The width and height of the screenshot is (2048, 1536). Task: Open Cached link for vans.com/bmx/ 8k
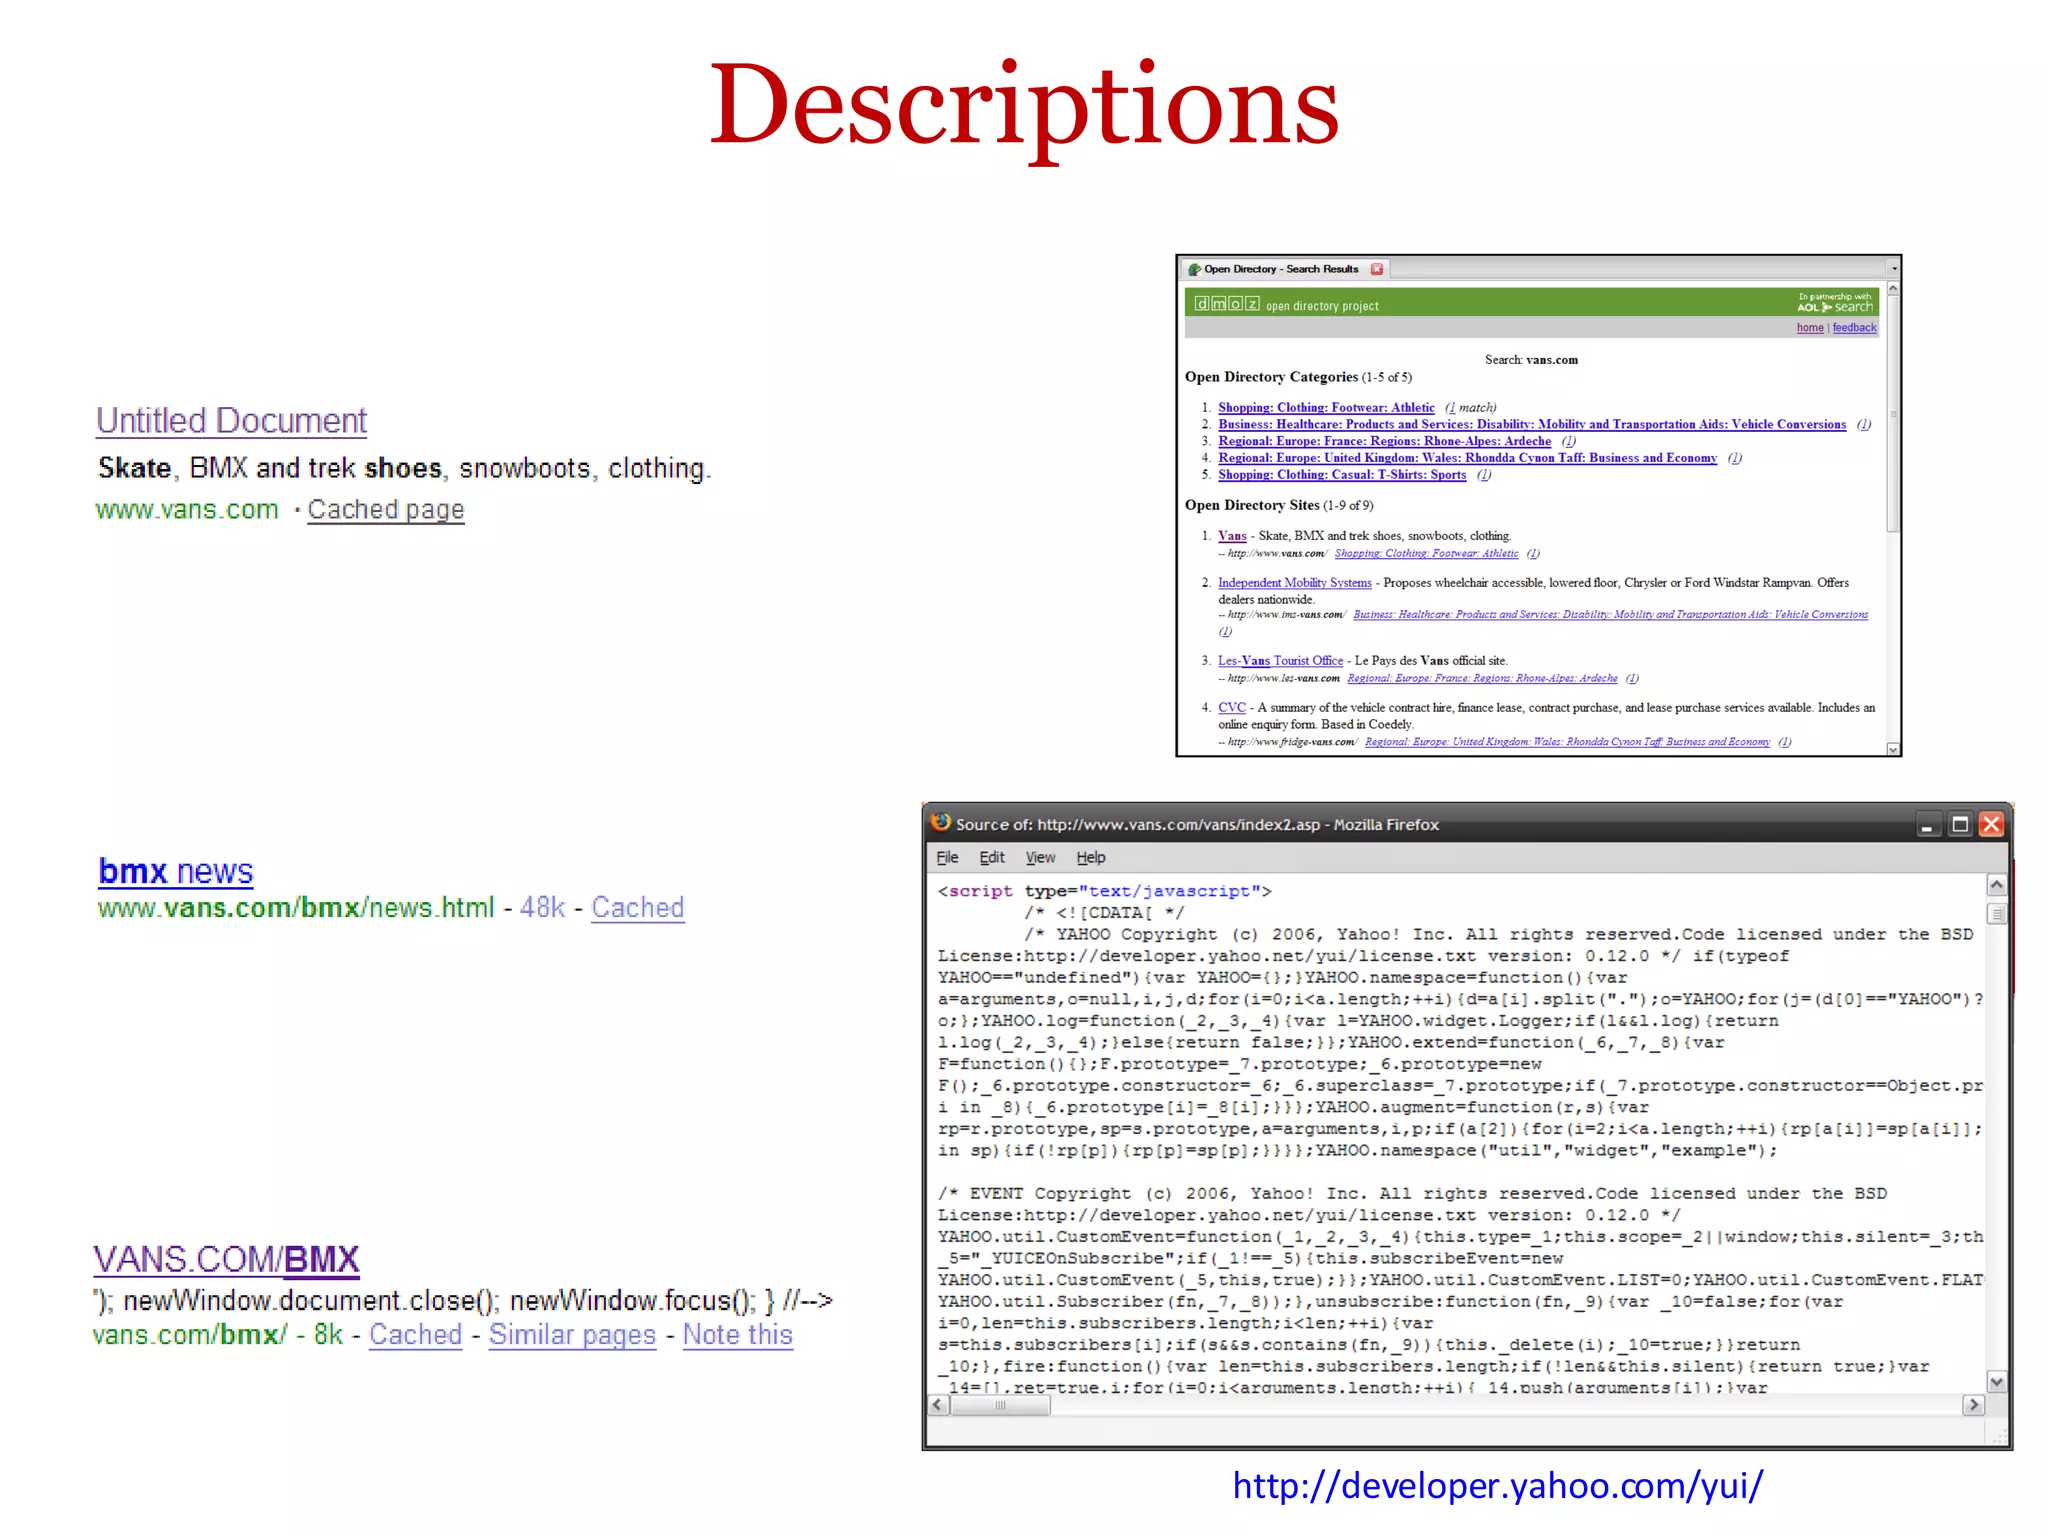click(415, 1334)
